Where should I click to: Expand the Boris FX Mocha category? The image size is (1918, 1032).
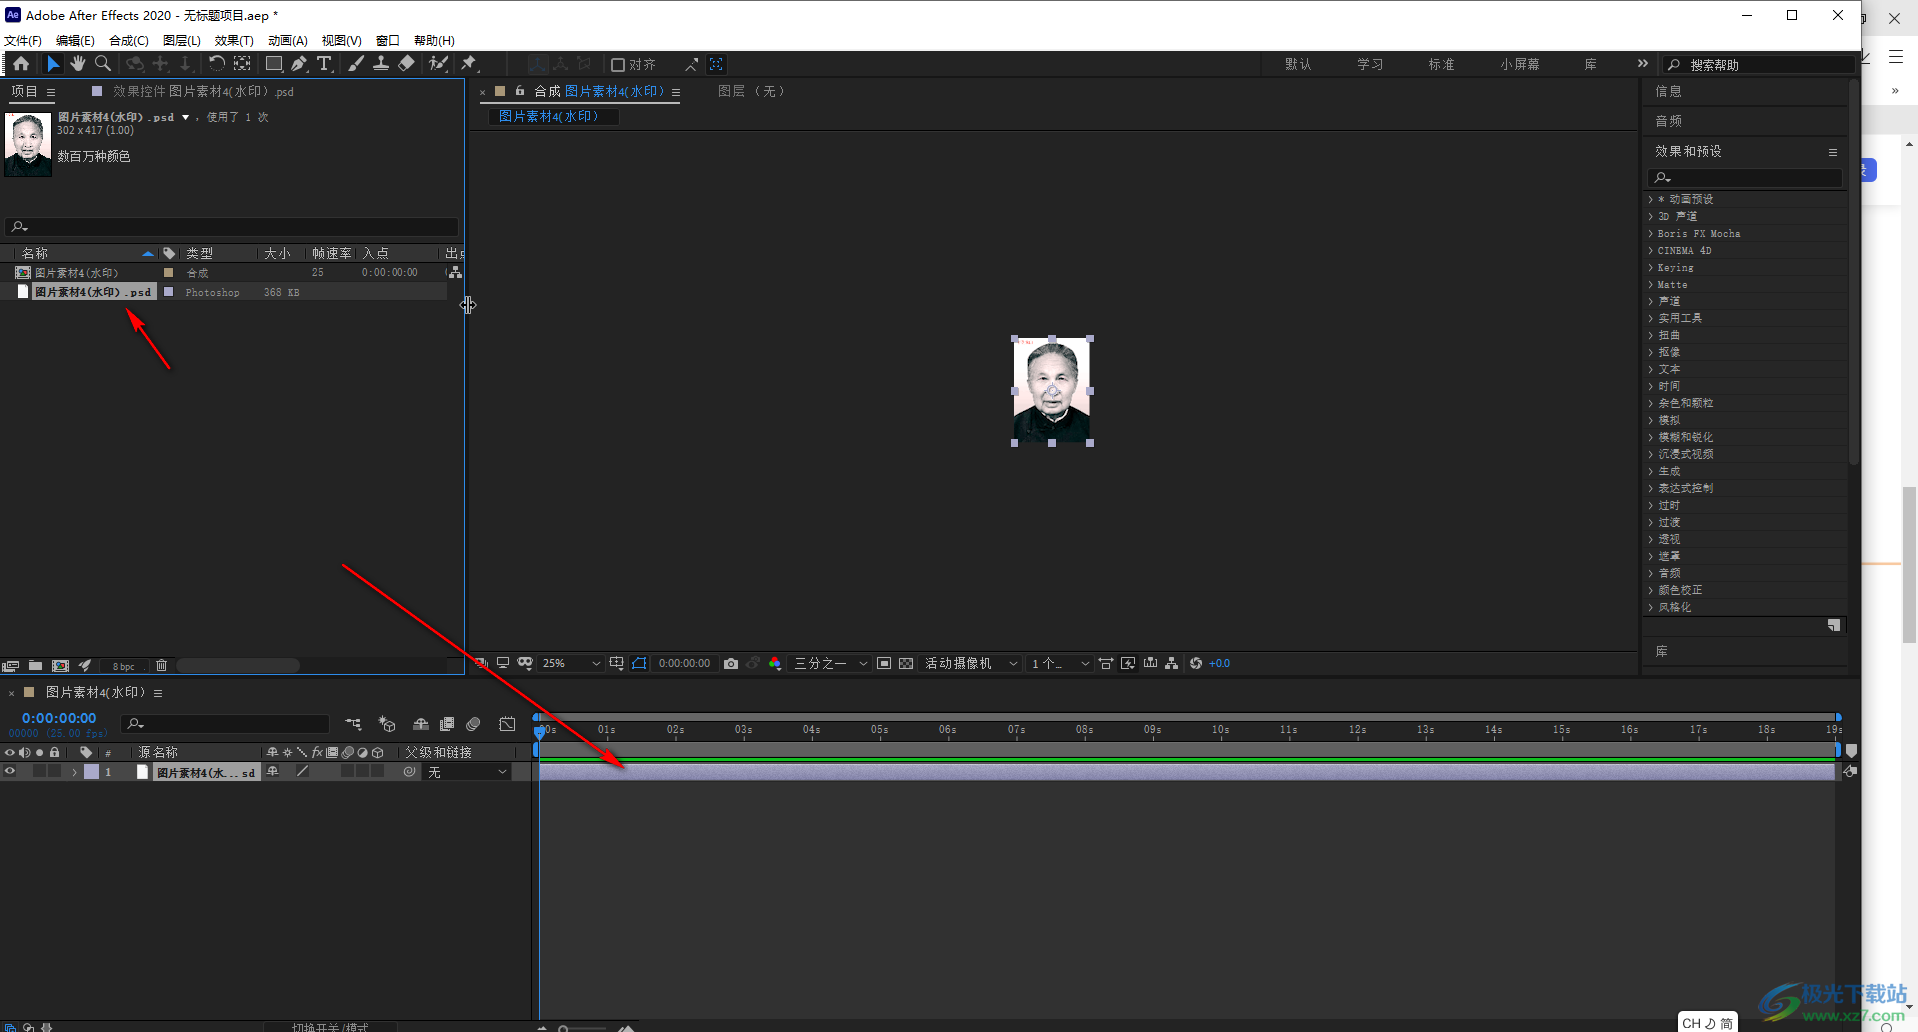point(1650,234)
